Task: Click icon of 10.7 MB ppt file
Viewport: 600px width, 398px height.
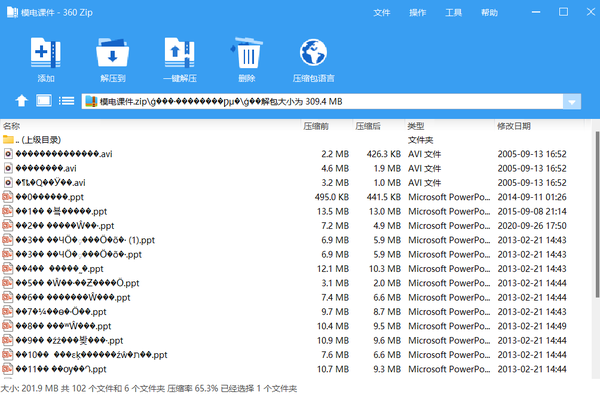Action: tap(8, 369)
